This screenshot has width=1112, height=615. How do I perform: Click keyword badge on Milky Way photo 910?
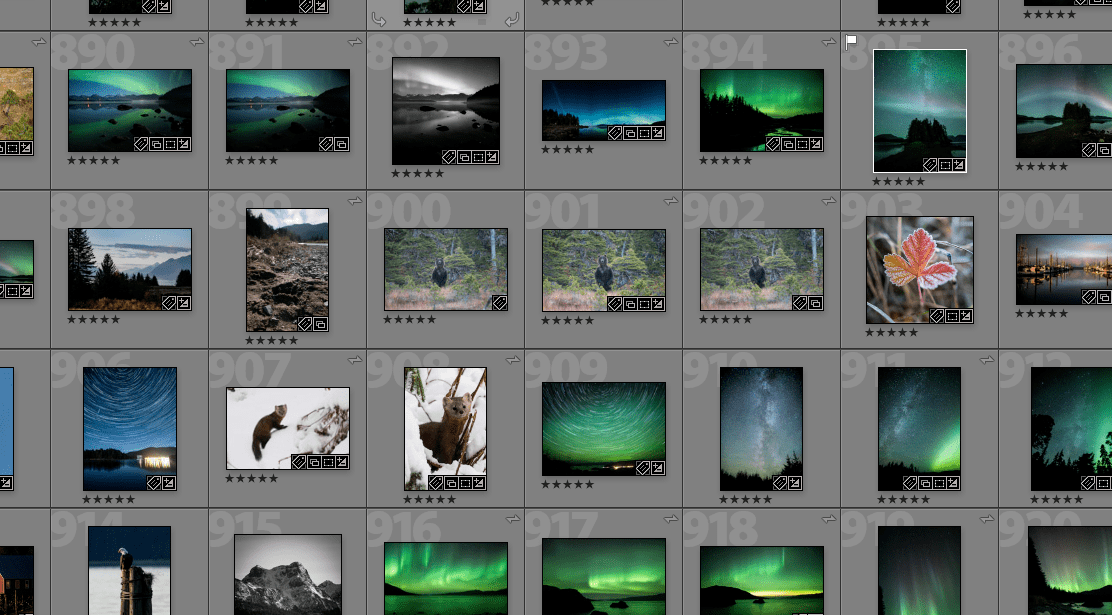coord(780,482)
